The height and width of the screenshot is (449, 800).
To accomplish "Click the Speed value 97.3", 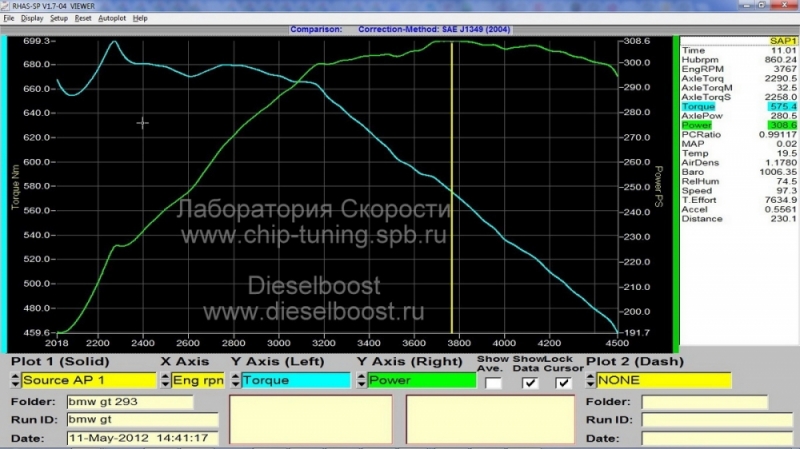I will [x=786, y=191].
